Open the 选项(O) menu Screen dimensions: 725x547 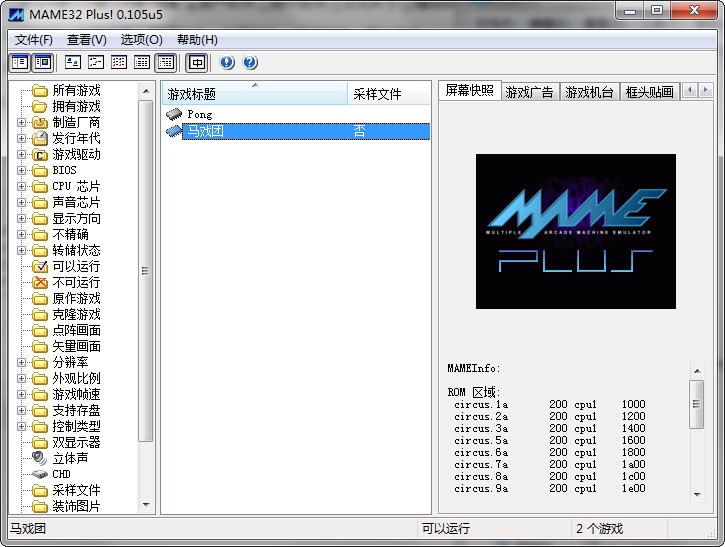[141, 40]
